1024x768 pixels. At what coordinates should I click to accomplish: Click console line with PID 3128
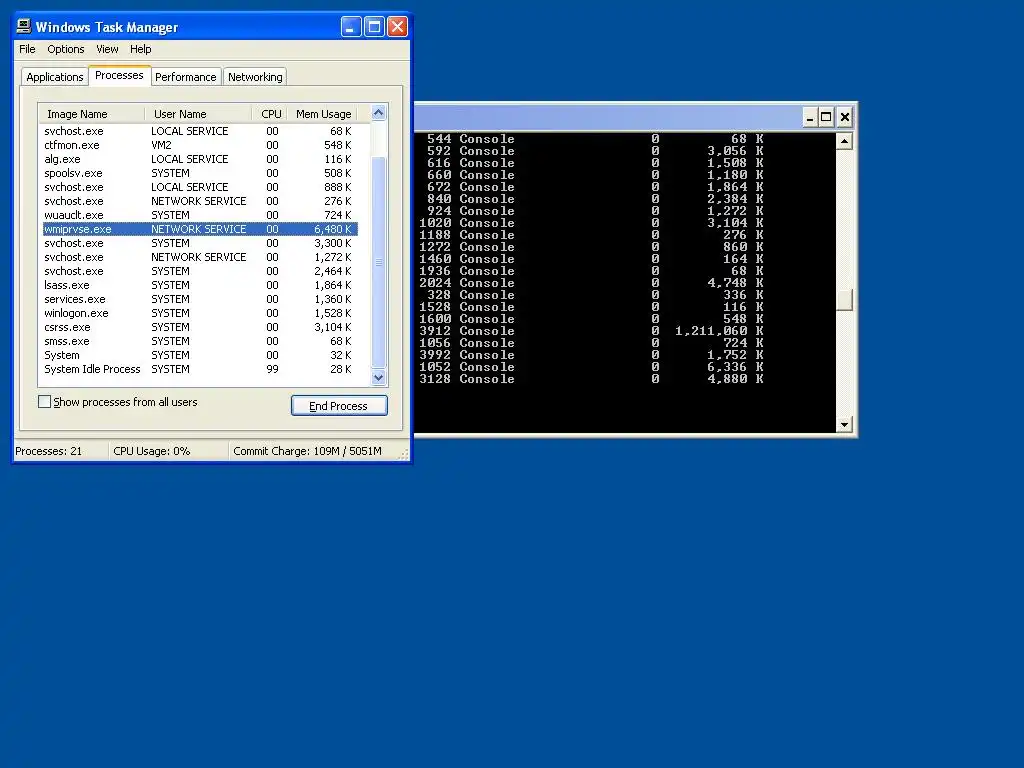coord(592,379)
